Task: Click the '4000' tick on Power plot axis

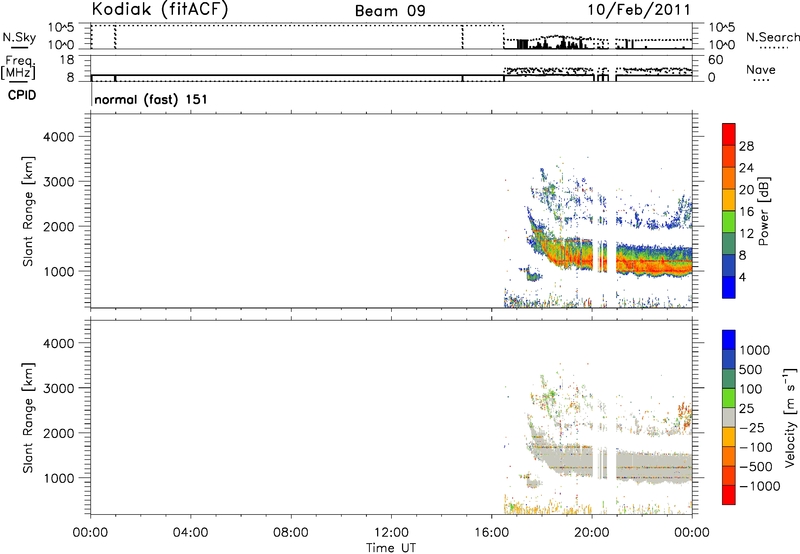Action: point(58,137)
